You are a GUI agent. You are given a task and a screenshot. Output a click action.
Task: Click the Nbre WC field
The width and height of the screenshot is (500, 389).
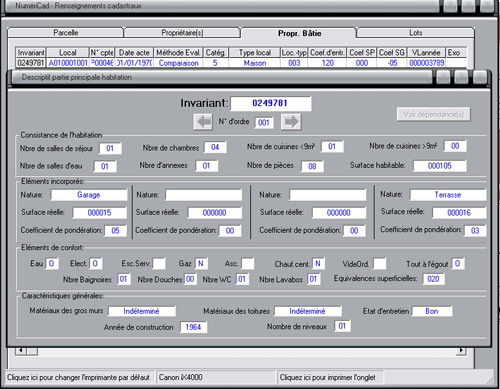(x=242, y=279)
